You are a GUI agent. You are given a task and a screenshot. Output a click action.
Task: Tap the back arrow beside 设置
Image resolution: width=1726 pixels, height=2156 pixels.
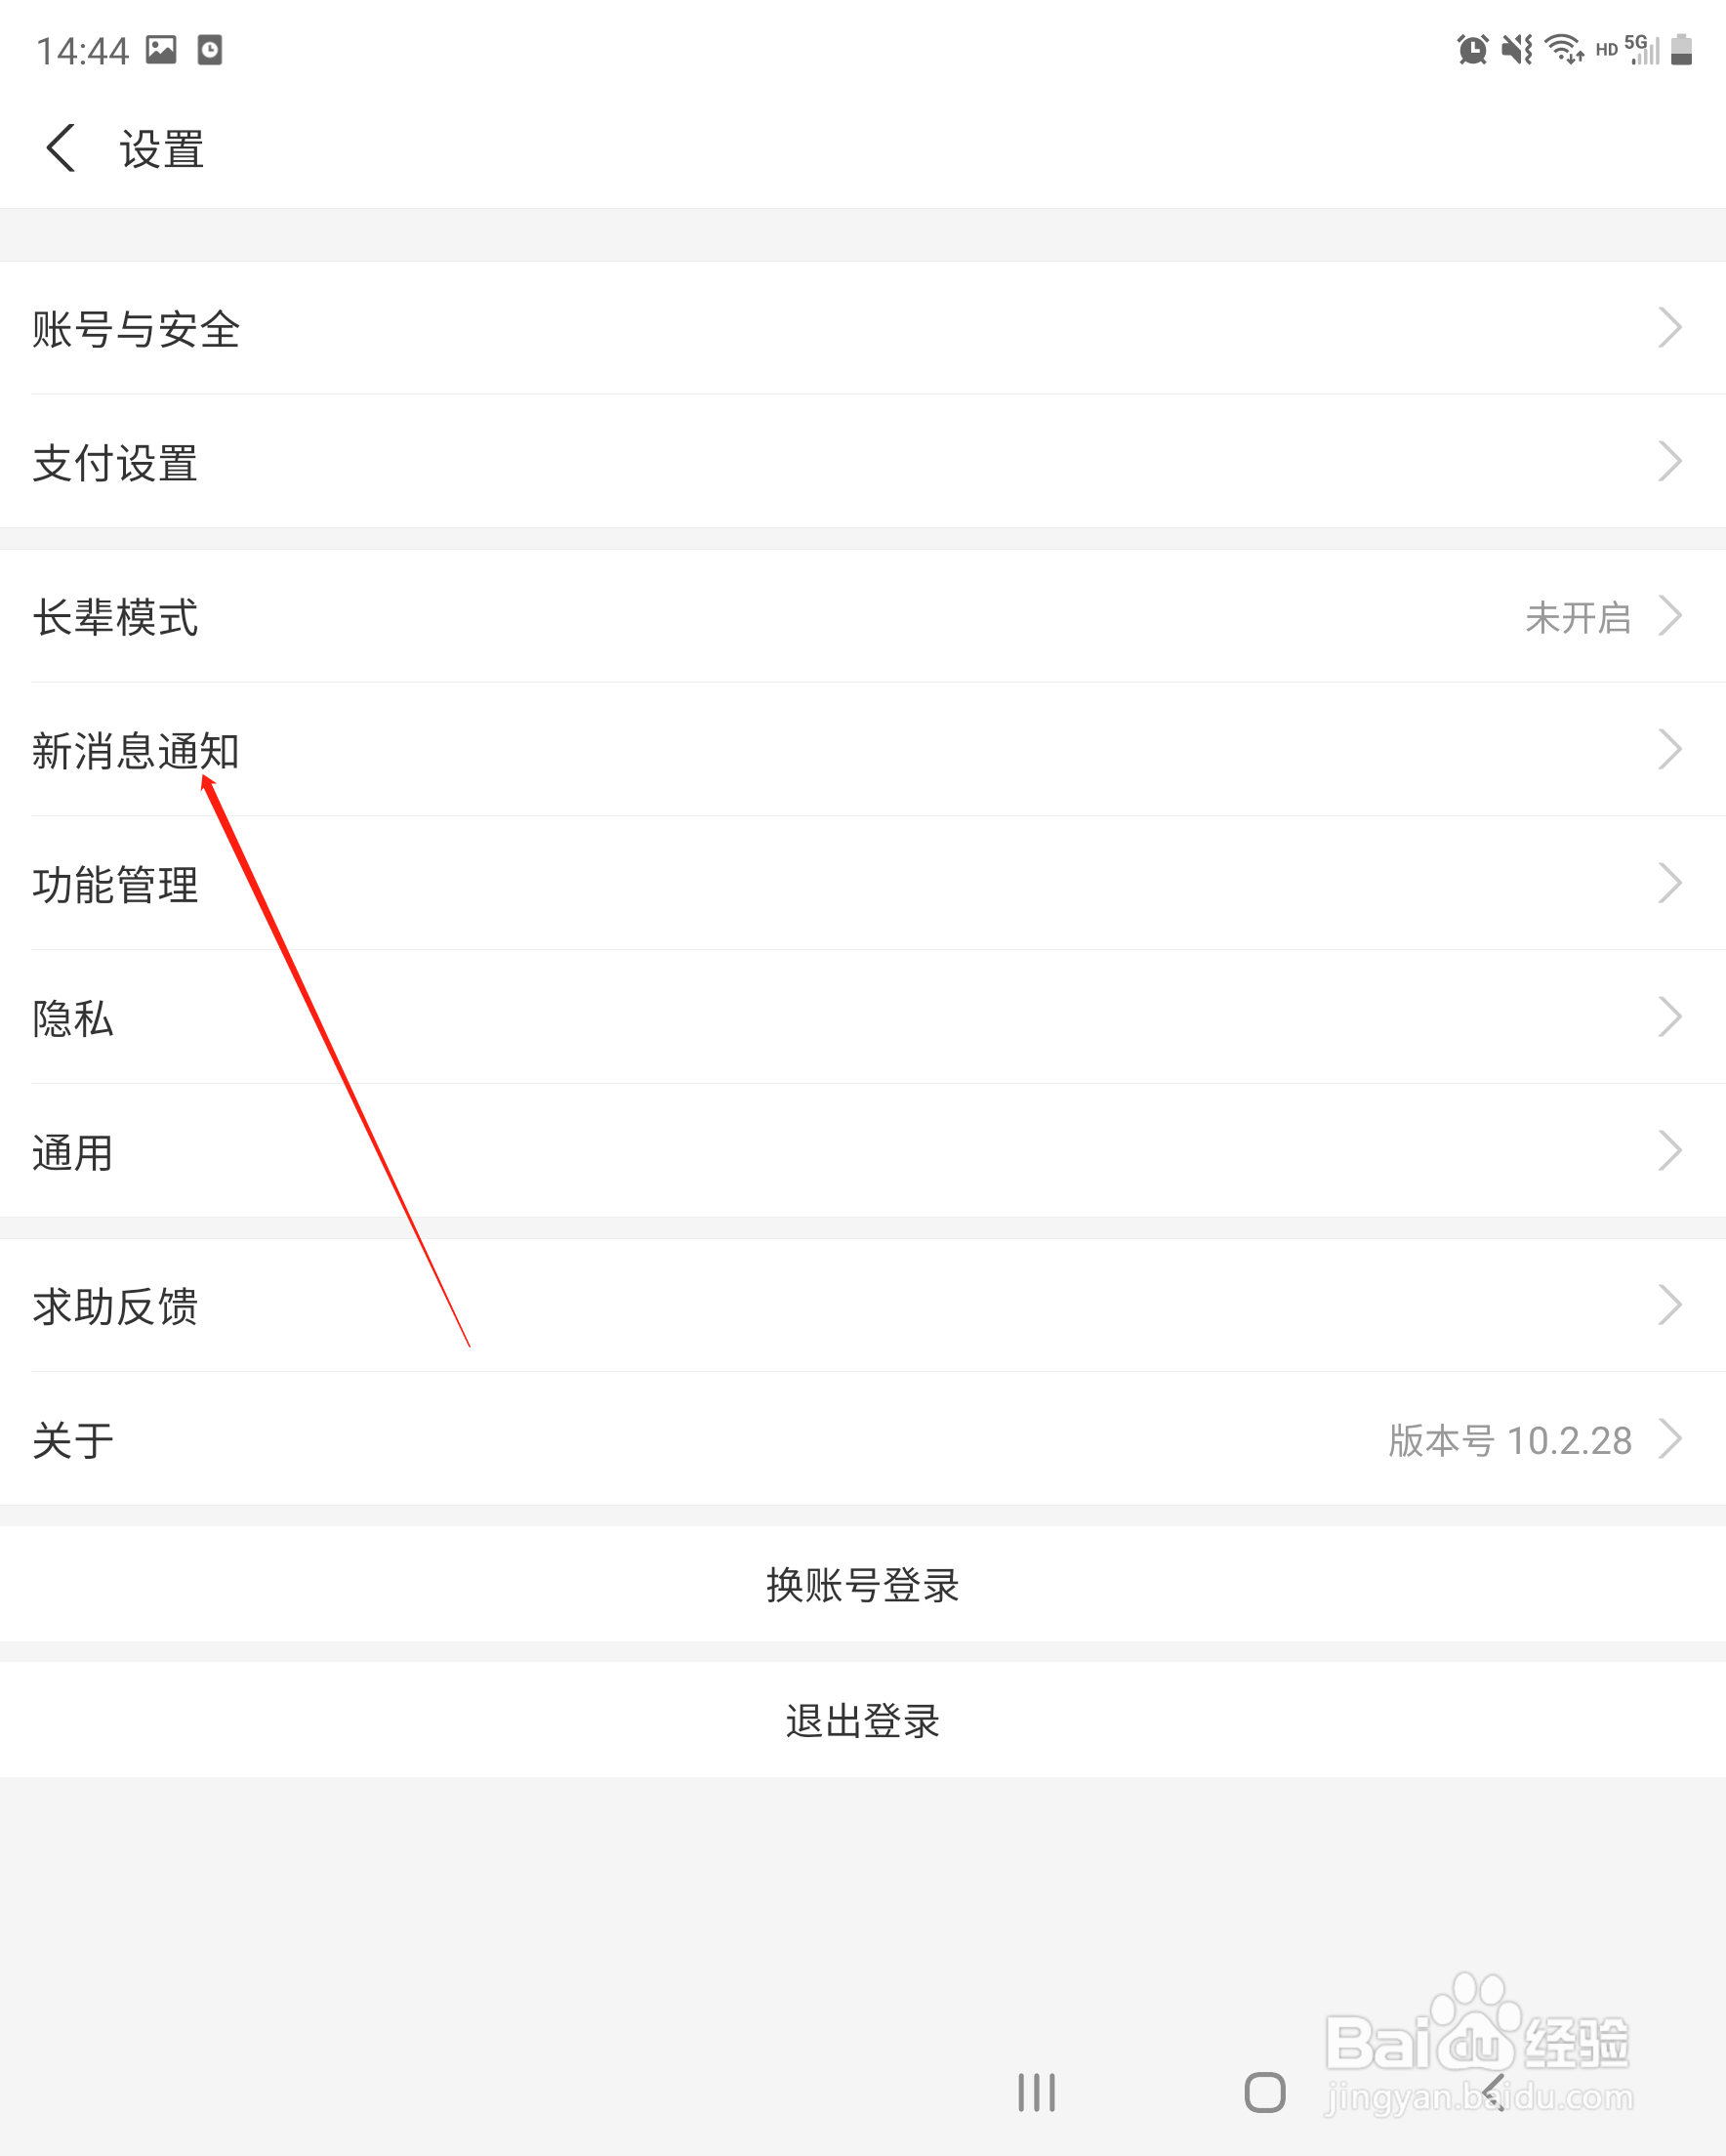(x=61, y=148)
